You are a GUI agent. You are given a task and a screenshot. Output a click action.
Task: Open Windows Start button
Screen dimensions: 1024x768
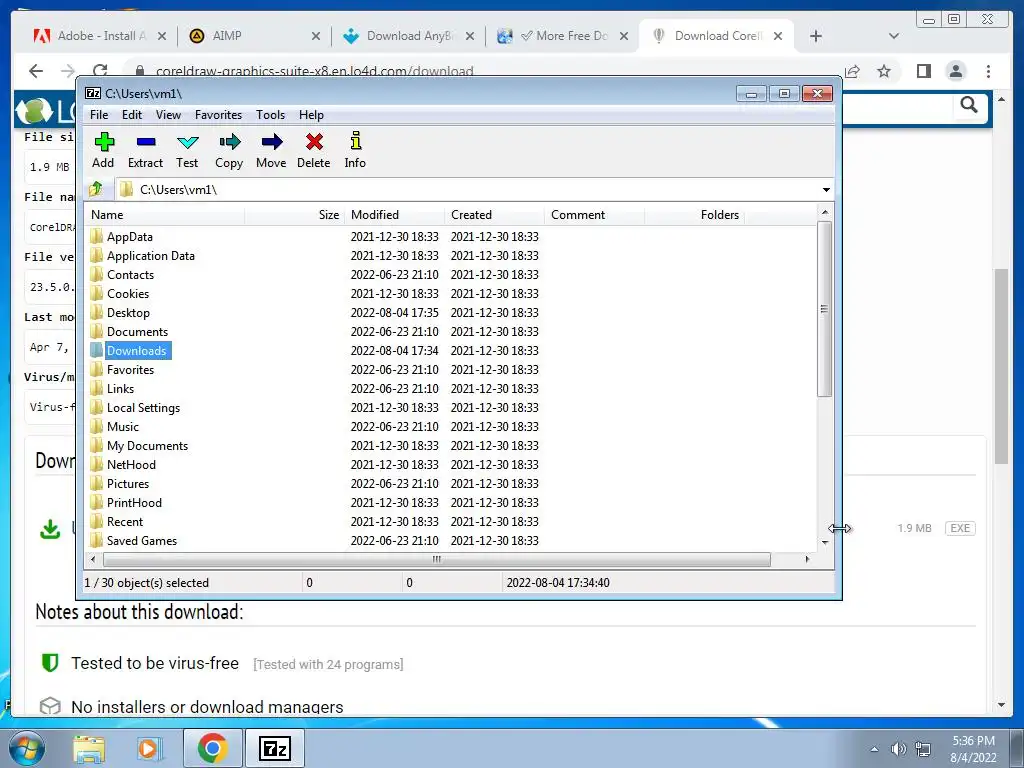click(26, 748)
